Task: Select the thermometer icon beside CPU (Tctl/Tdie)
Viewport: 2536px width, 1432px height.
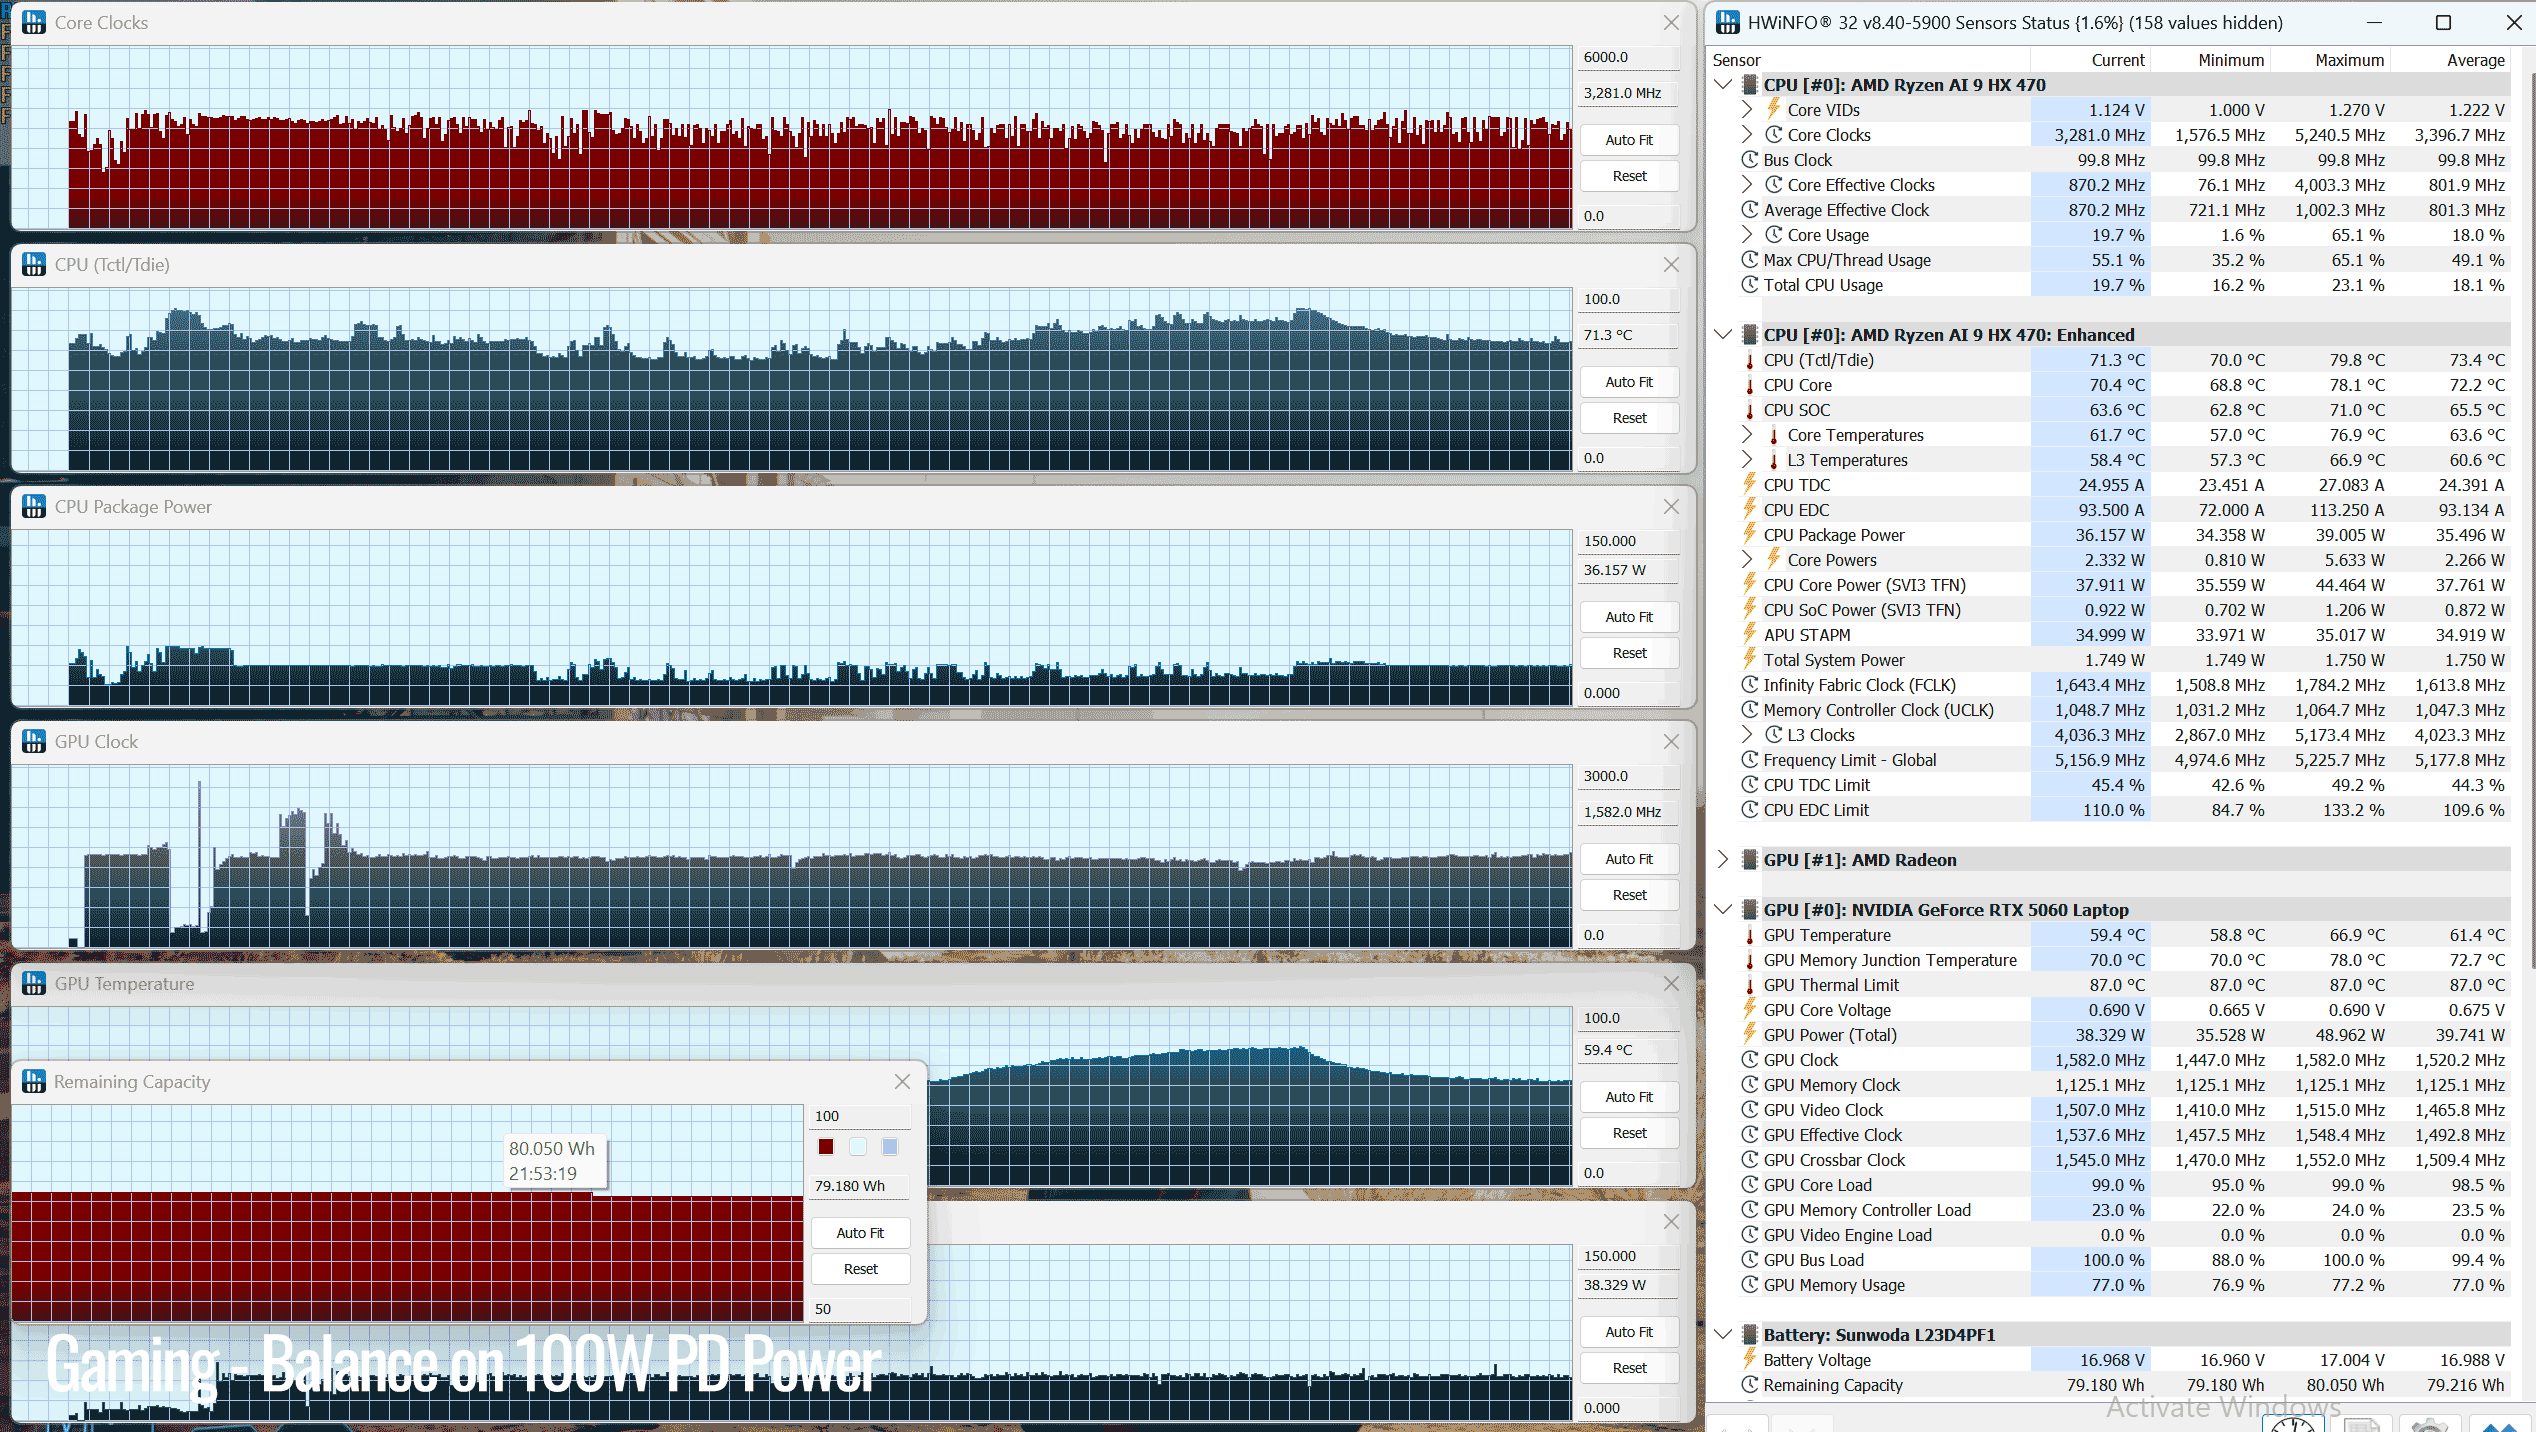Action: click(x=1750, y=360)
